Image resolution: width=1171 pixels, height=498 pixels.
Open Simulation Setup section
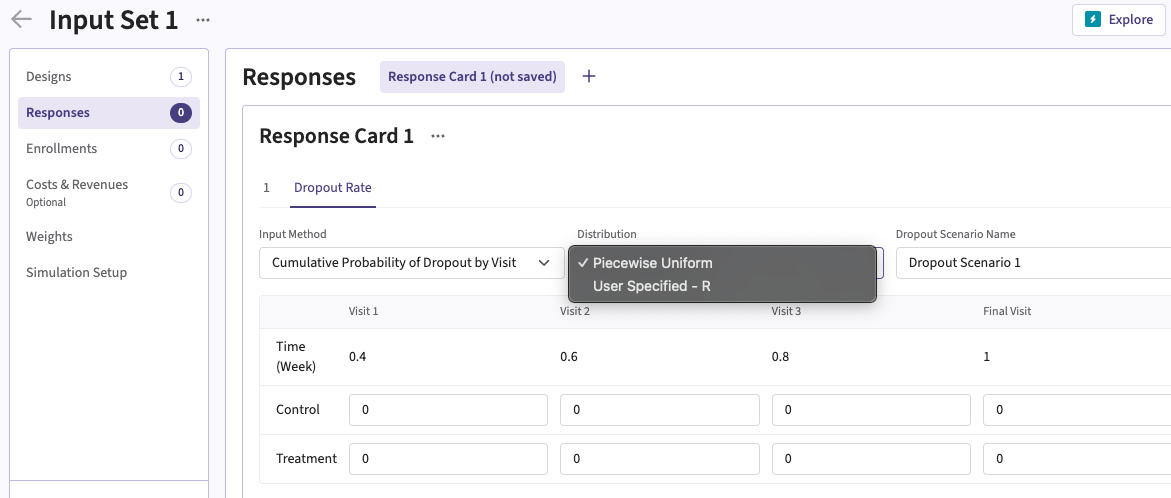point(76,273)
